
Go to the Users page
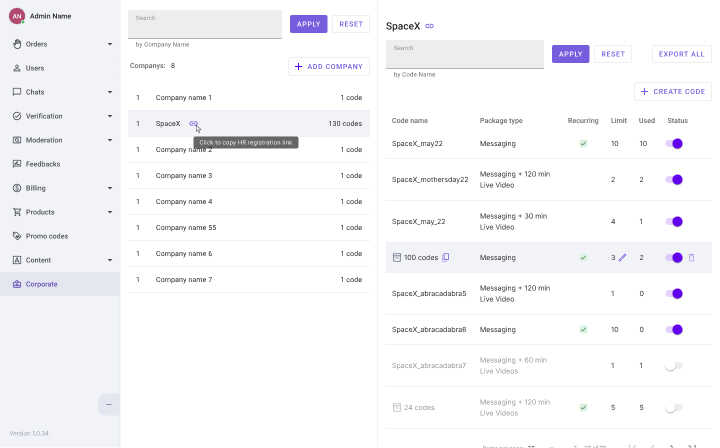tap(35, 68)
